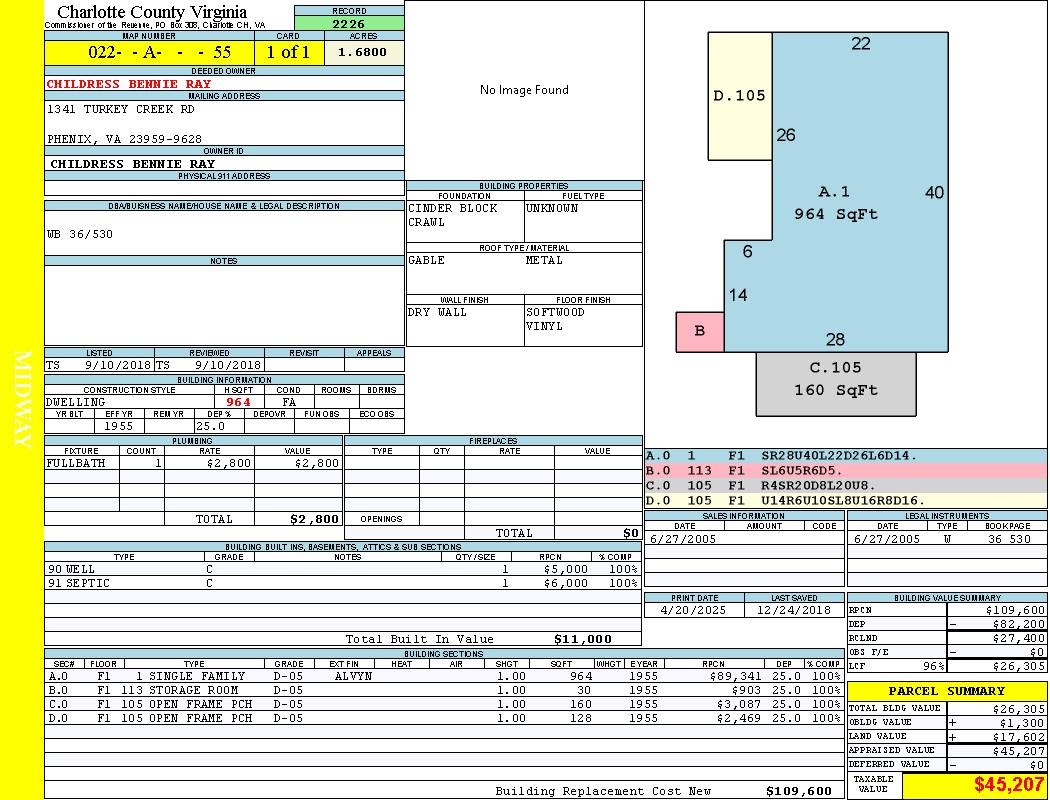This screenshot has width=1050, height=800.
Task: Click the FULLBATH plumbing fixture row
Action: 193,464
